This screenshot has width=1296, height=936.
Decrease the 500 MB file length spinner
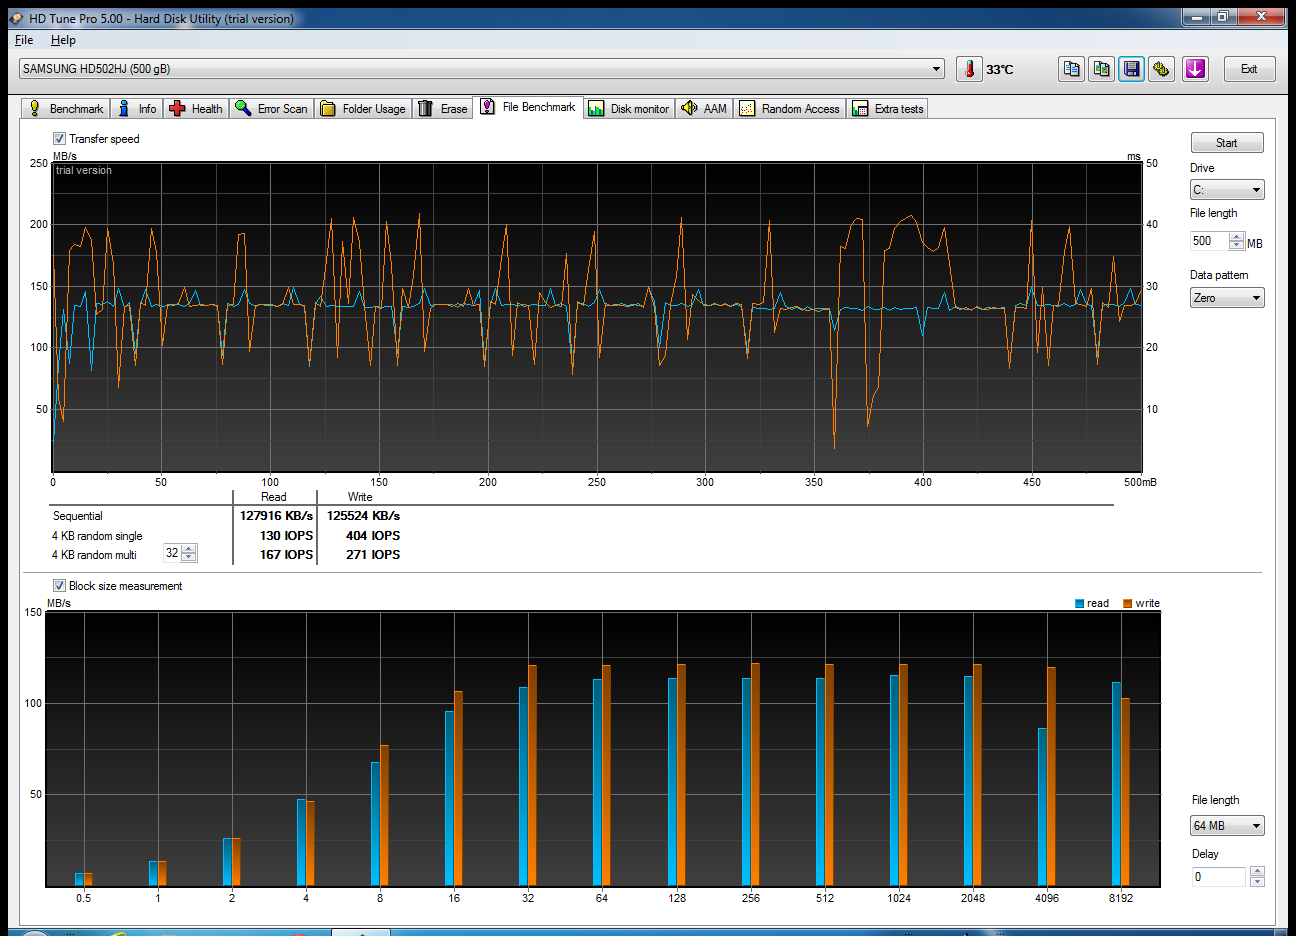click(1237, 245)
